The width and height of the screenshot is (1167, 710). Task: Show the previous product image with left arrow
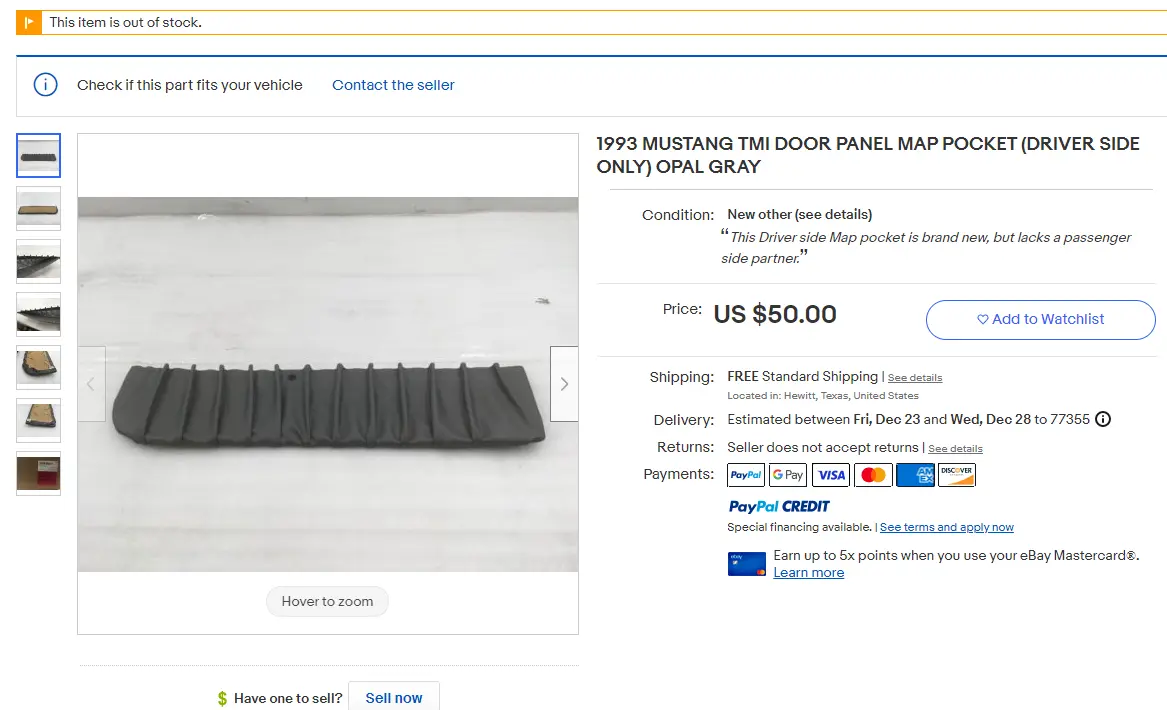(x=92, y=384)
